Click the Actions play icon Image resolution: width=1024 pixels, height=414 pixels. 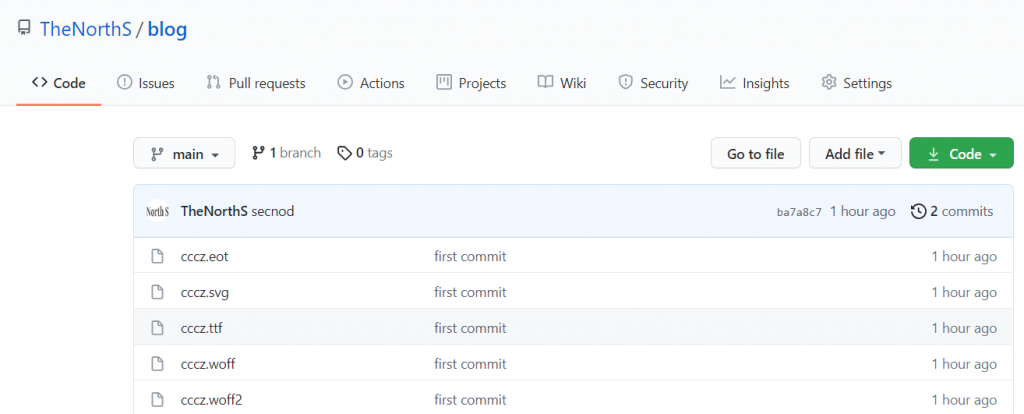[345, 82]
